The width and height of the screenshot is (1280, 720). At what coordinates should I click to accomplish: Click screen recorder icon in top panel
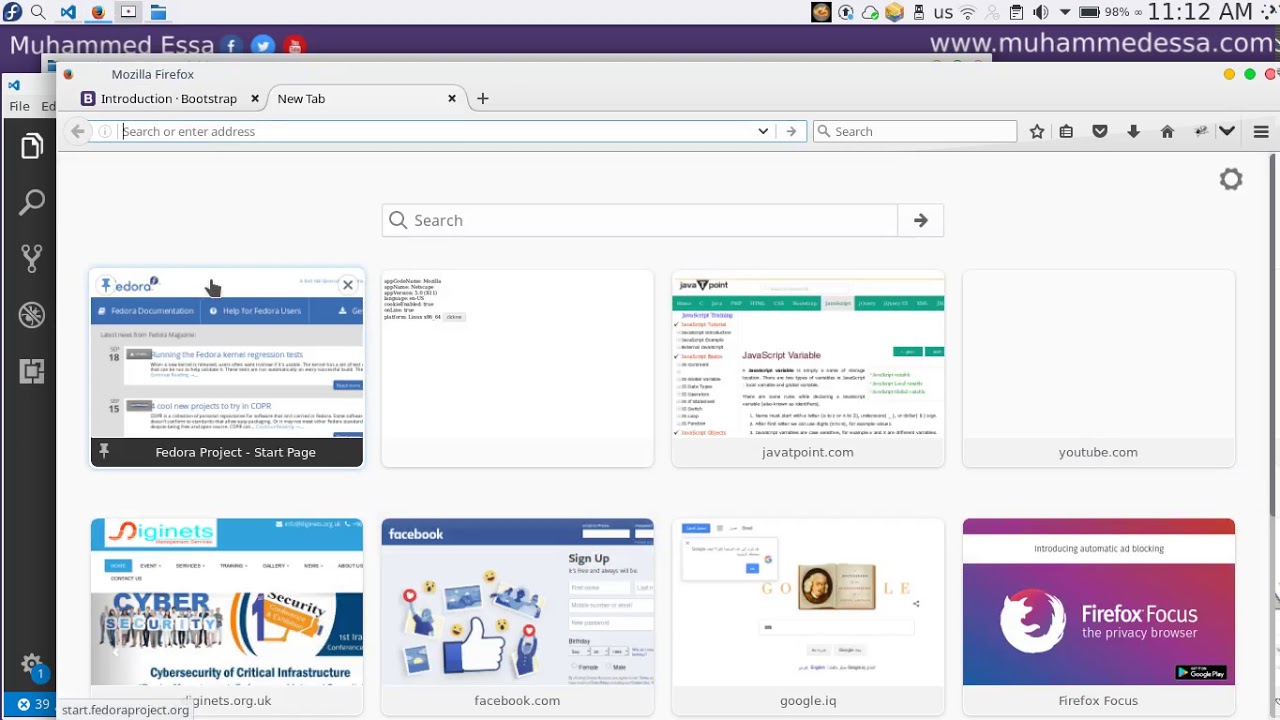(x=128, y=12)
